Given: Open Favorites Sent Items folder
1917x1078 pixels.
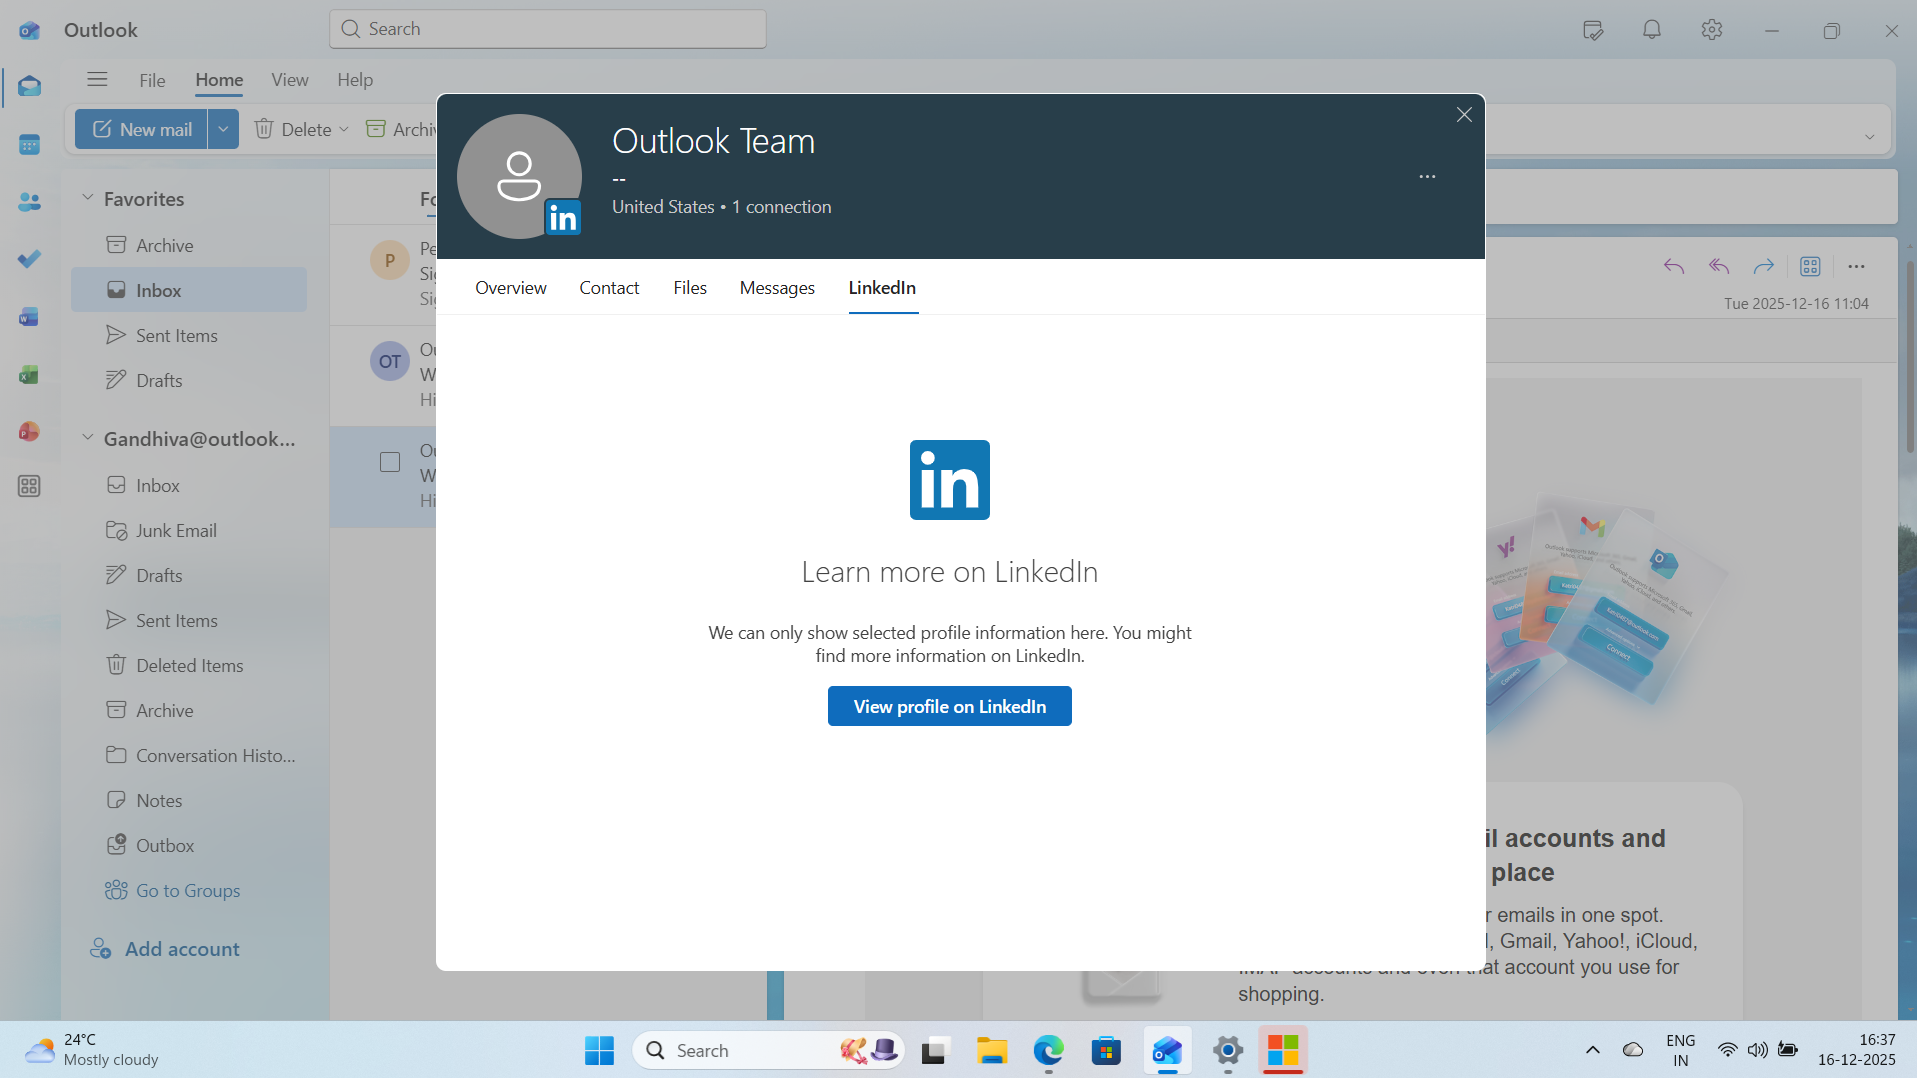Looking at the screenshot, I should (189, 335).
